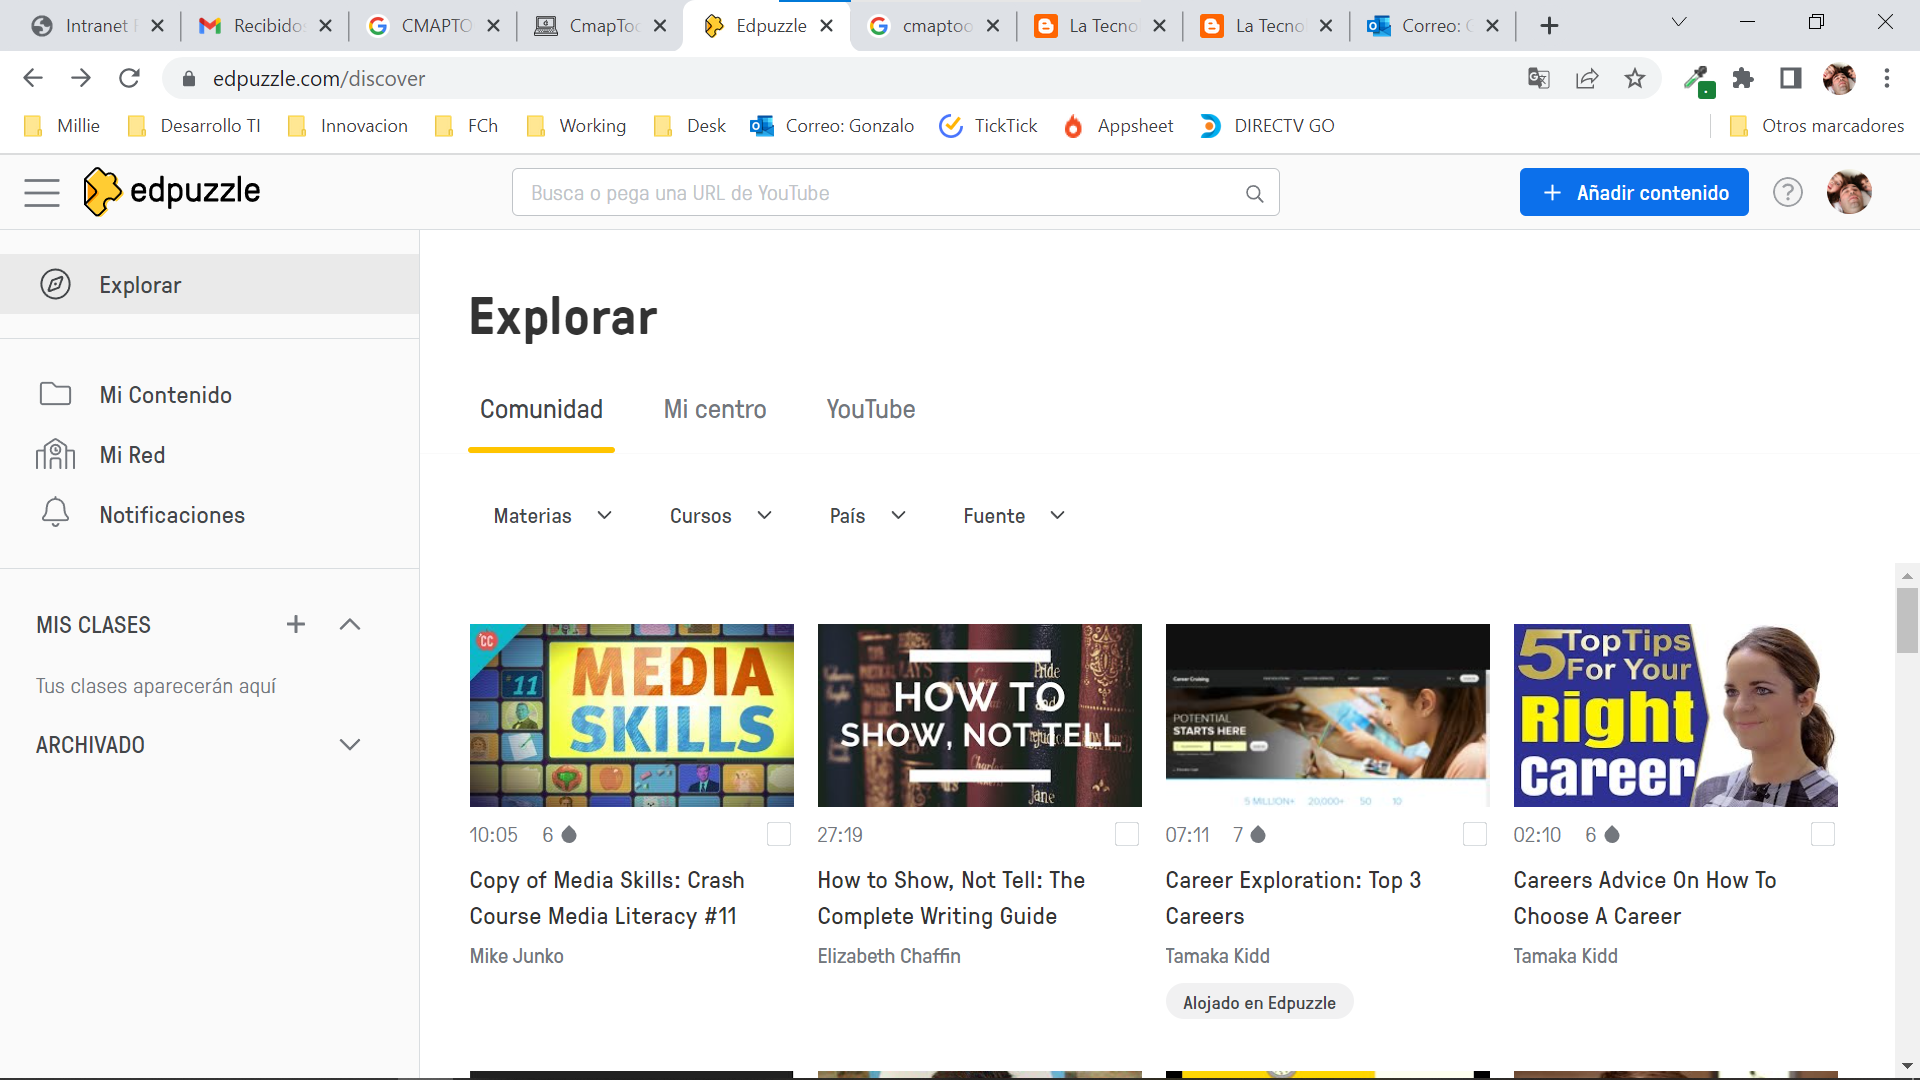
Task: Open the hamburger navigation menu
Action: coord(41,192)
